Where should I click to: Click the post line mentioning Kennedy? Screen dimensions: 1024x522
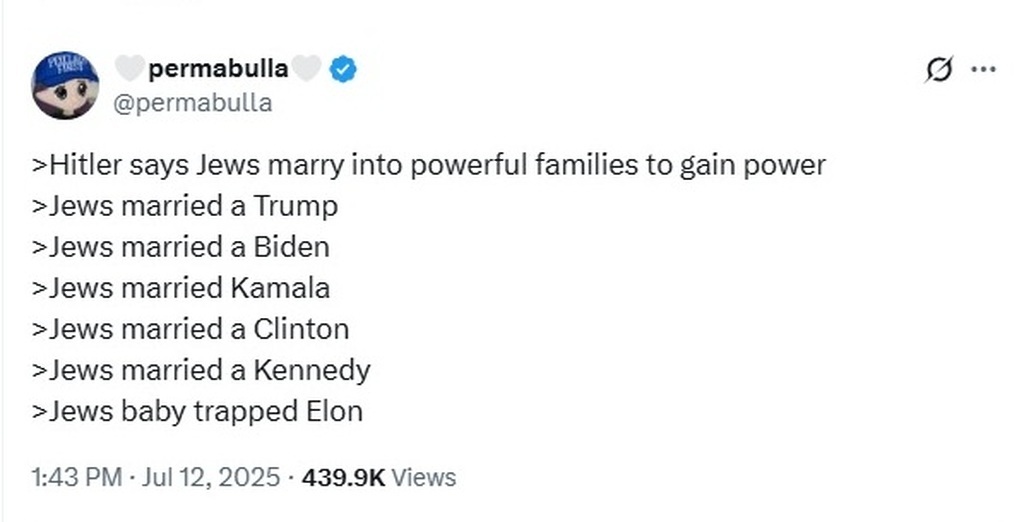pyautogui.click(x=201, y=370)
